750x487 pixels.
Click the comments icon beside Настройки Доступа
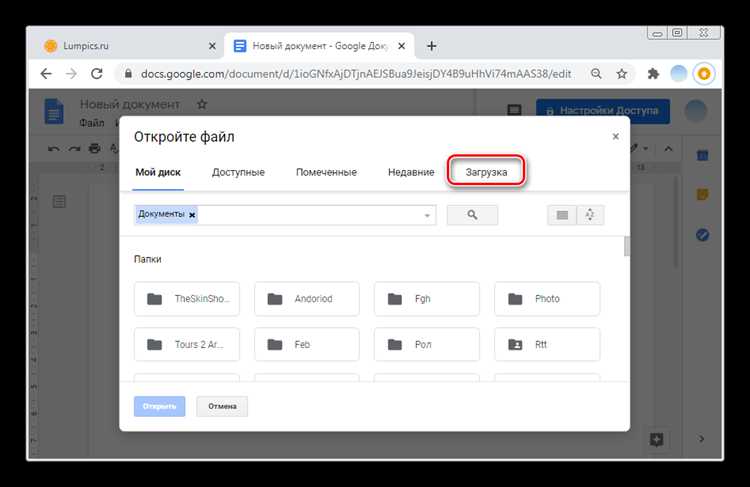[514, 111]
